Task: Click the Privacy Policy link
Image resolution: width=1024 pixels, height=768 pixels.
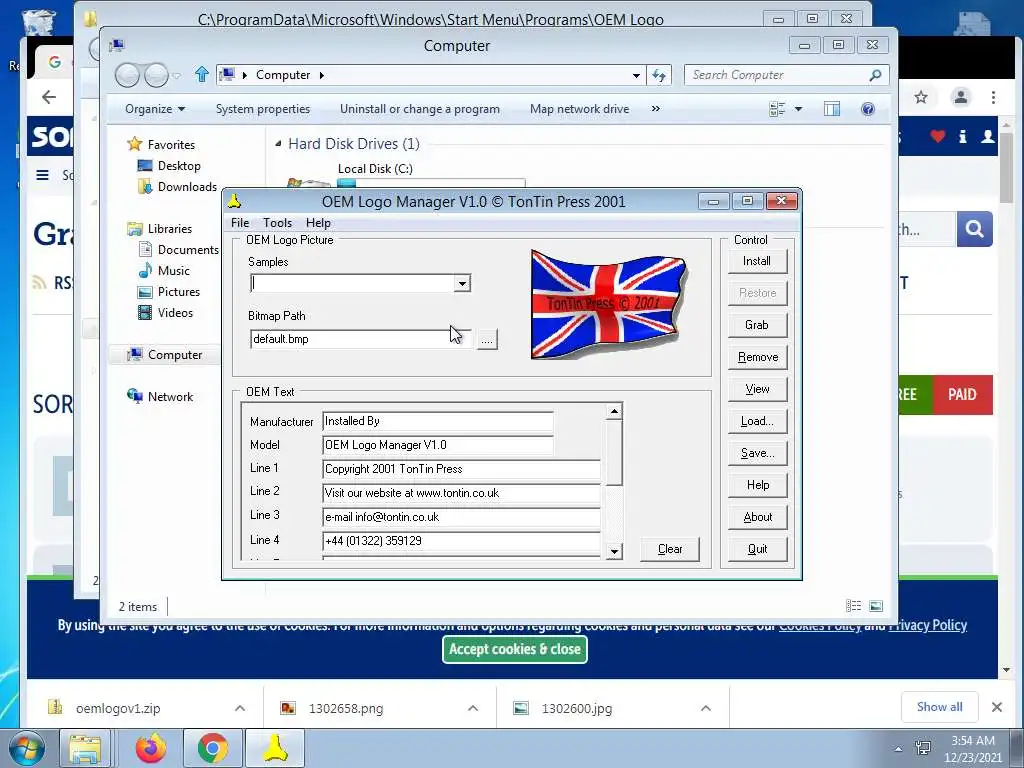Action: click(x=927, y=625)
